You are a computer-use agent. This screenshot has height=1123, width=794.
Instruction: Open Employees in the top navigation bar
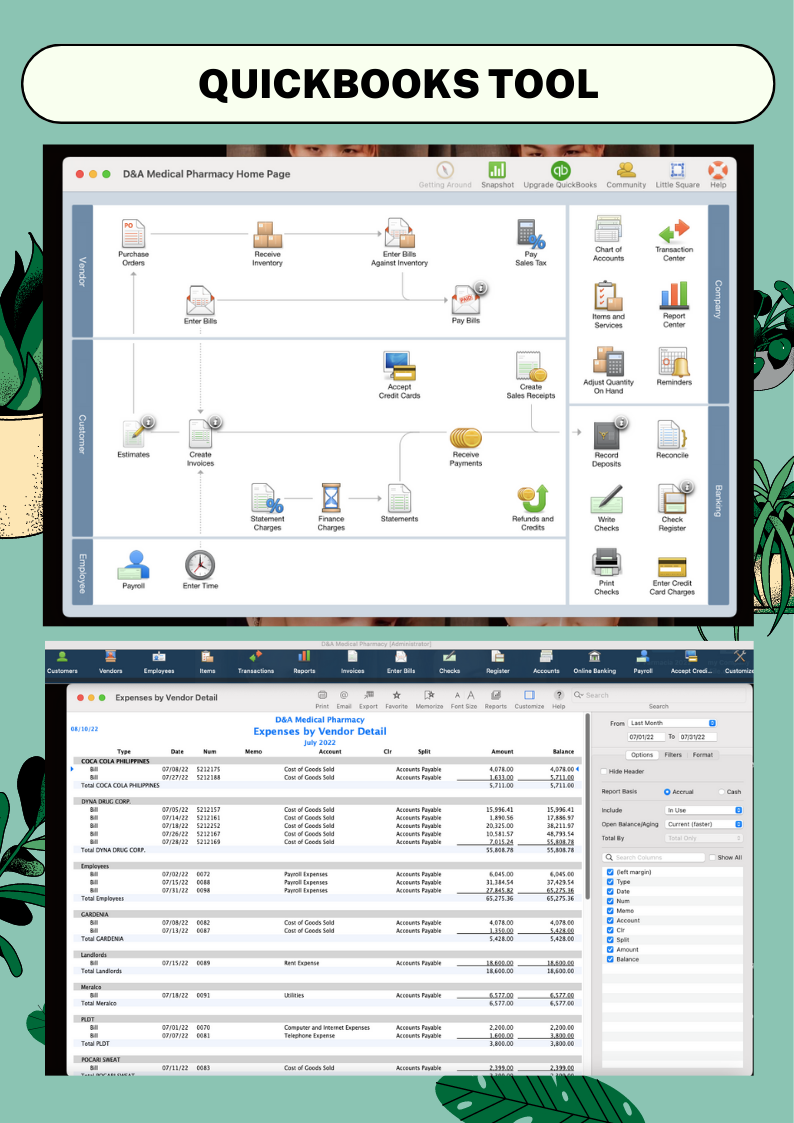click(x=159, y=662)
